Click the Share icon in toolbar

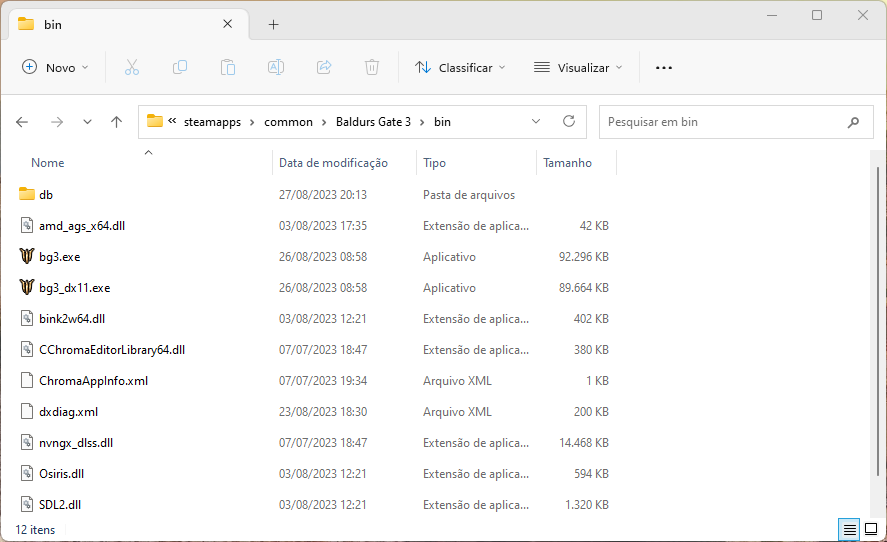[x=324, y=67]
